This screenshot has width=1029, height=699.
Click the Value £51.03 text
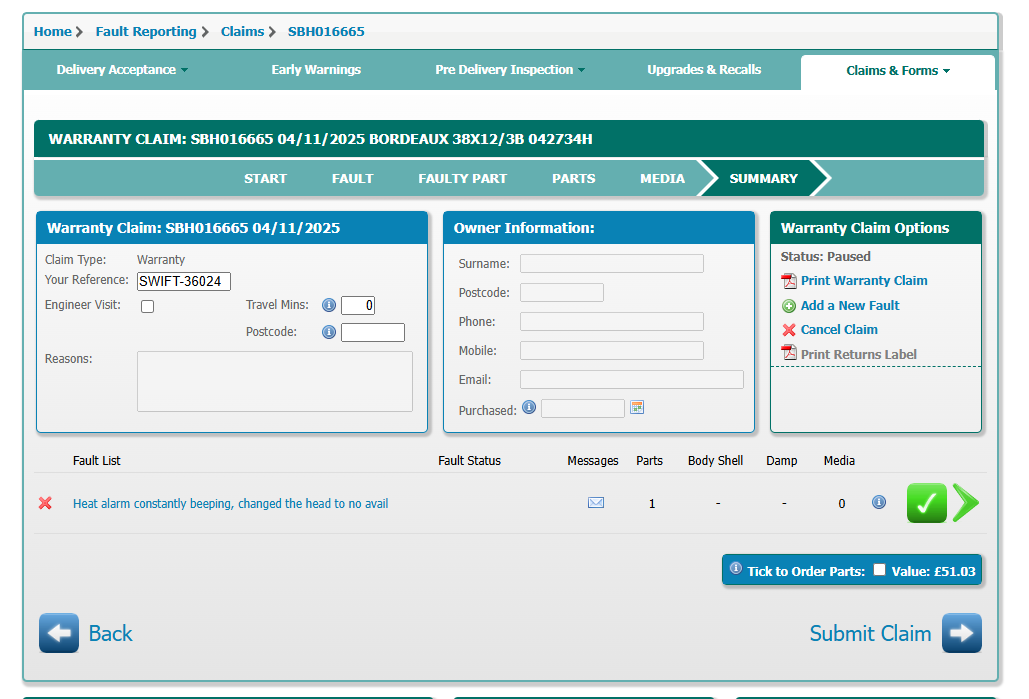tap(933, 571)
